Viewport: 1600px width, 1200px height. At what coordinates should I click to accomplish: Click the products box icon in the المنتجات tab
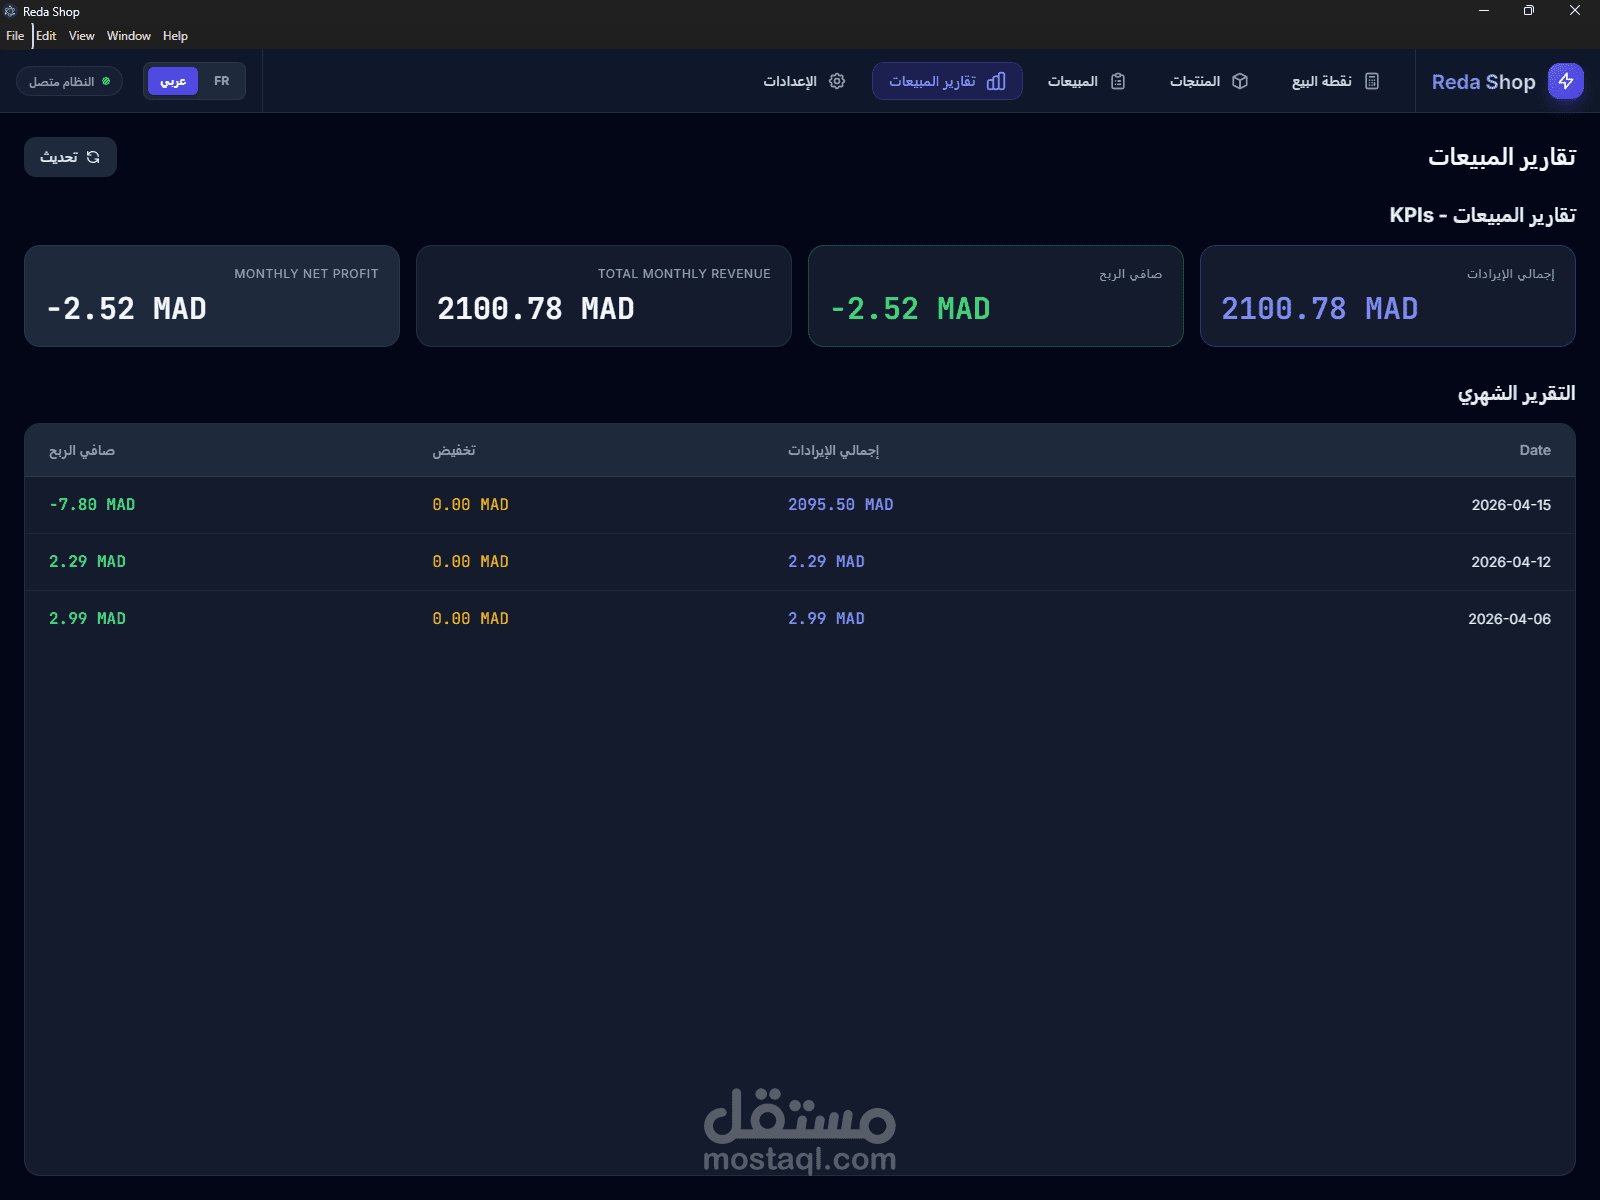pos(1240,81)
